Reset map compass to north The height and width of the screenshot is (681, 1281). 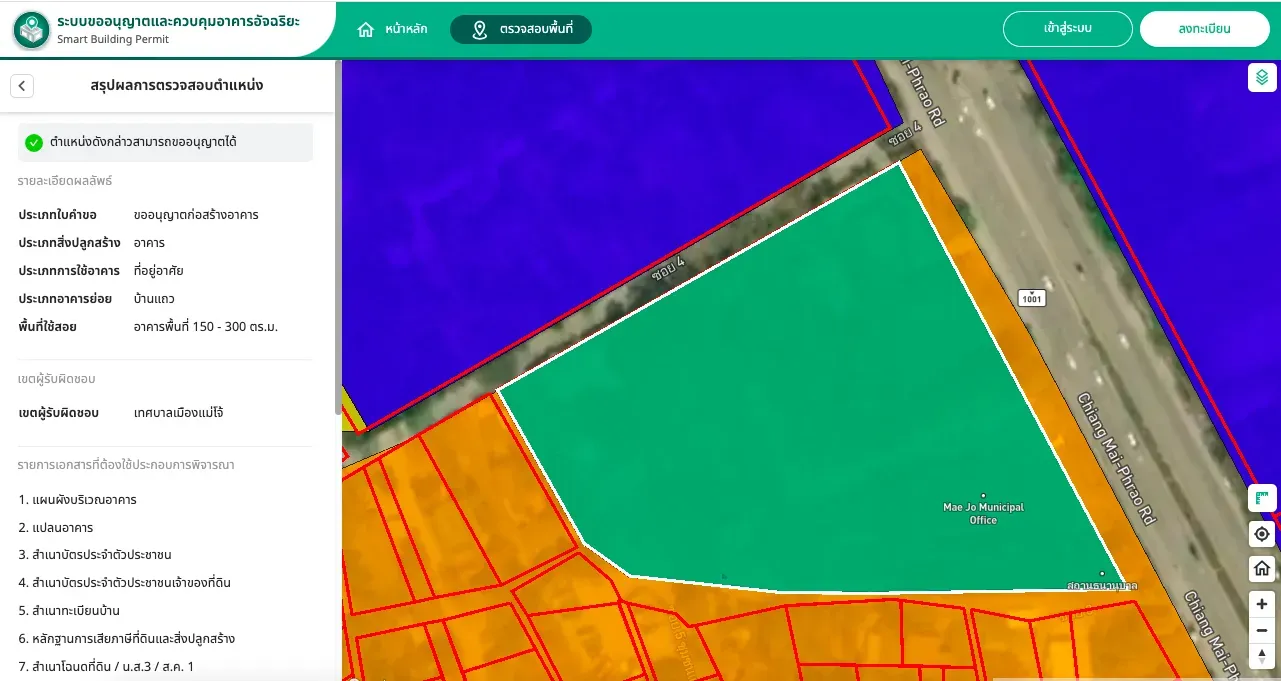pos(1262,656)
